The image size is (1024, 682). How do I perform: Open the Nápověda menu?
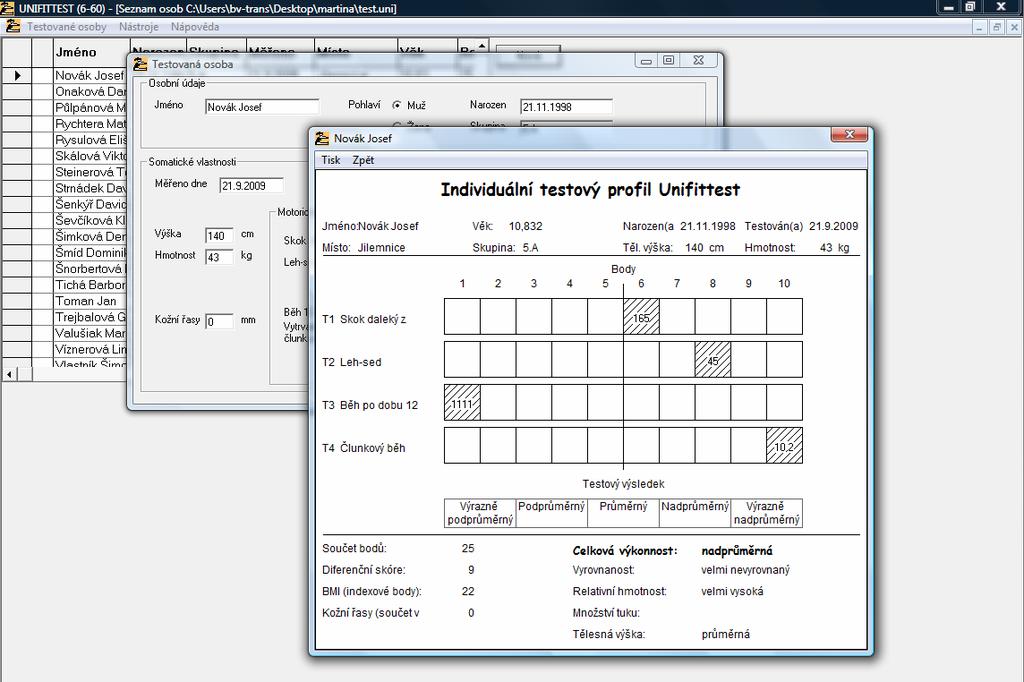(195, 27)
